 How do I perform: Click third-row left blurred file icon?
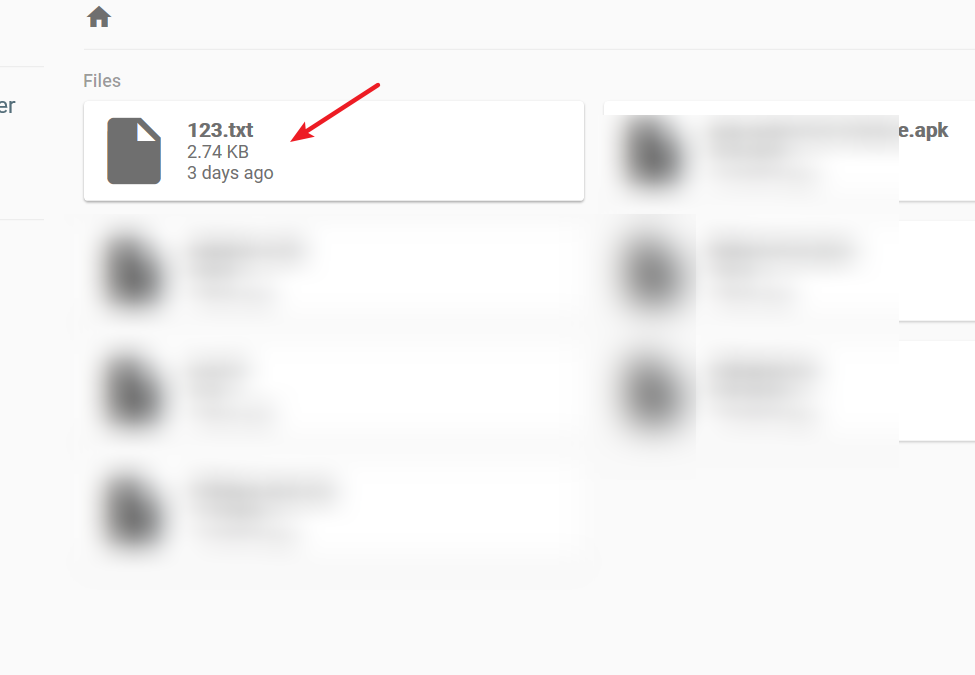coord(134,393)
